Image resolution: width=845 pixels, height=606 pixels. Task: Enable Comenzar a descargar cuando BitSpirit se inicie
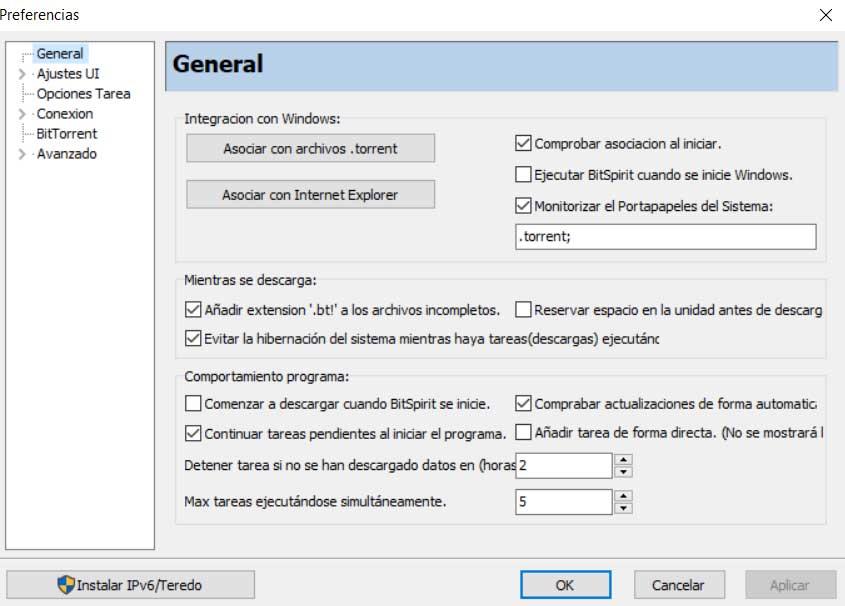click(193, 403)
